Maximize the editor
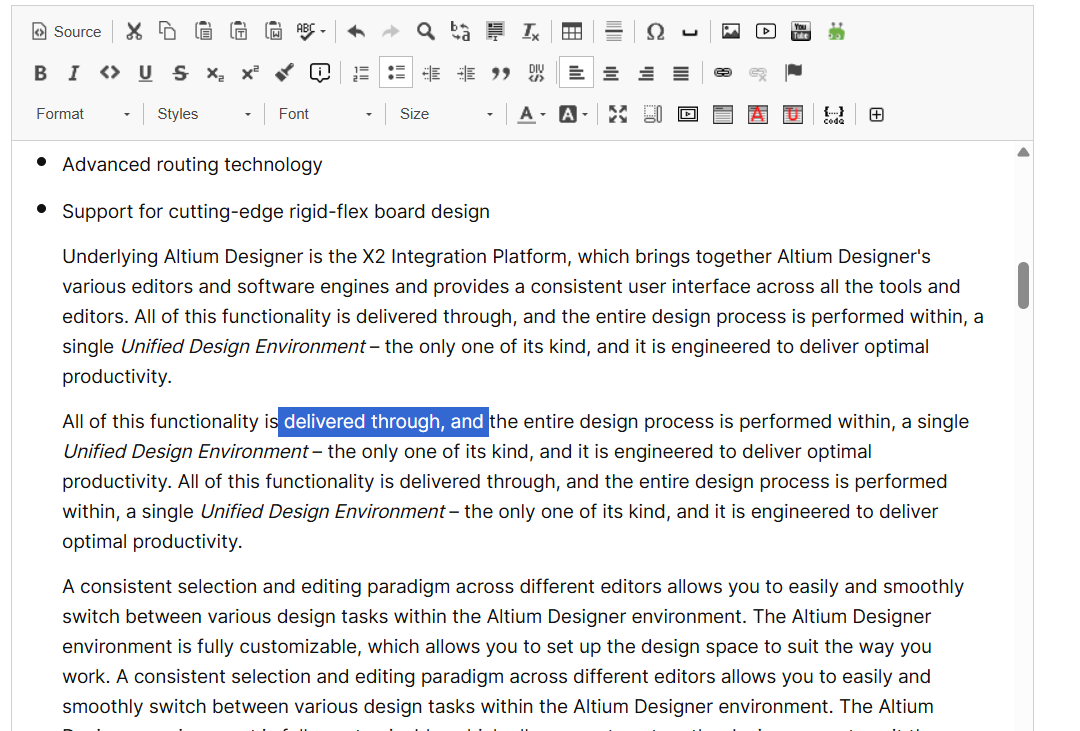Screen dimensions: 1080x731 618,114
